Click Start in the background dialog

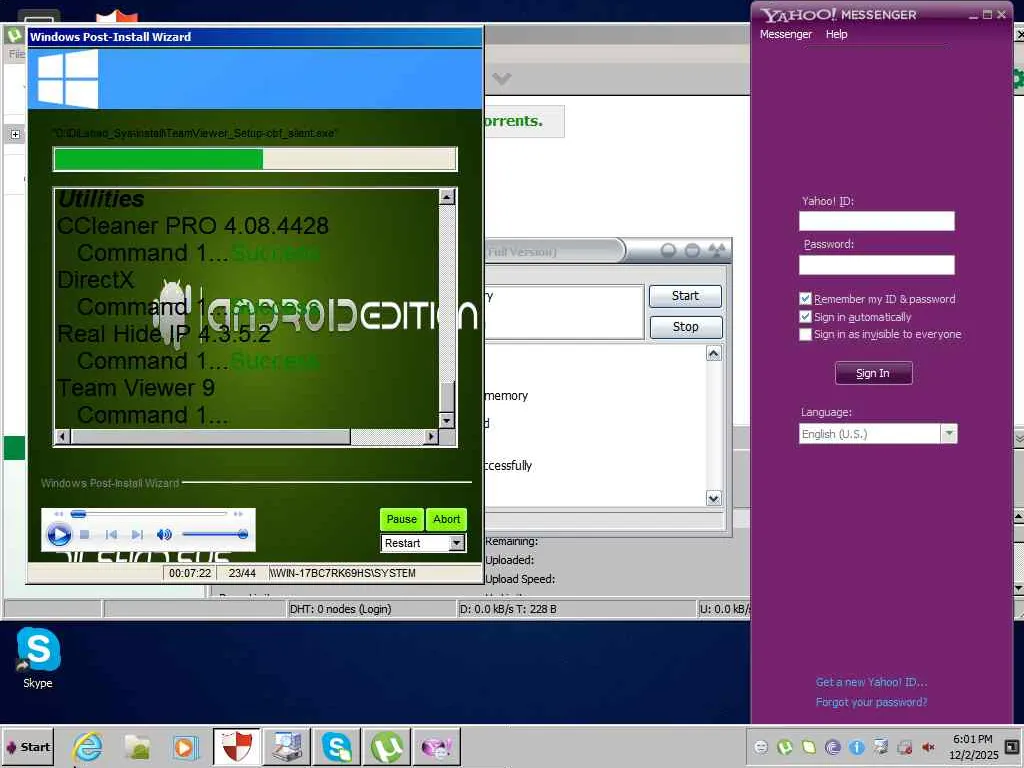pos(685,296)
